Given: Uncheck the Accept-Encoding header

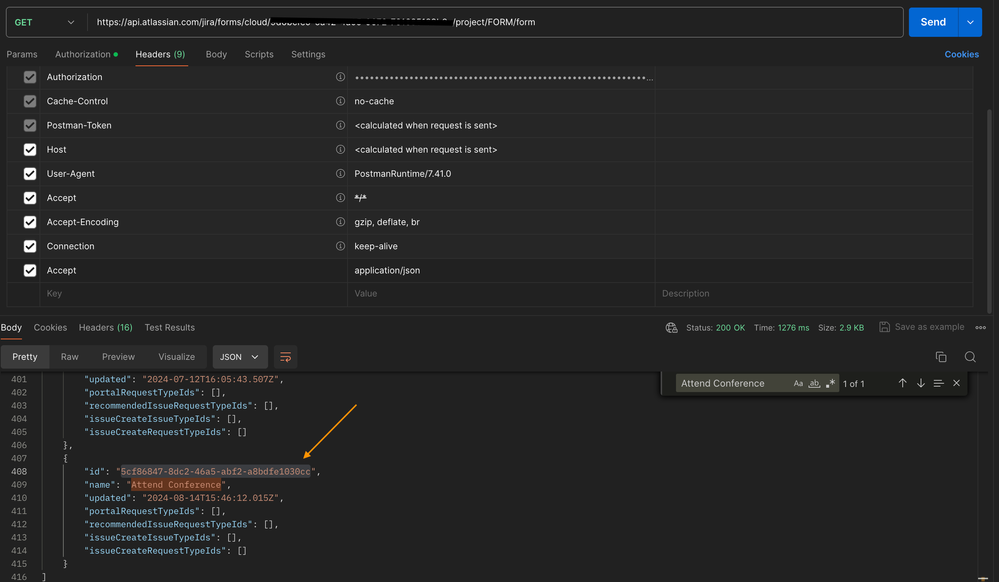Looking at the screenshot, I should 29,221.
